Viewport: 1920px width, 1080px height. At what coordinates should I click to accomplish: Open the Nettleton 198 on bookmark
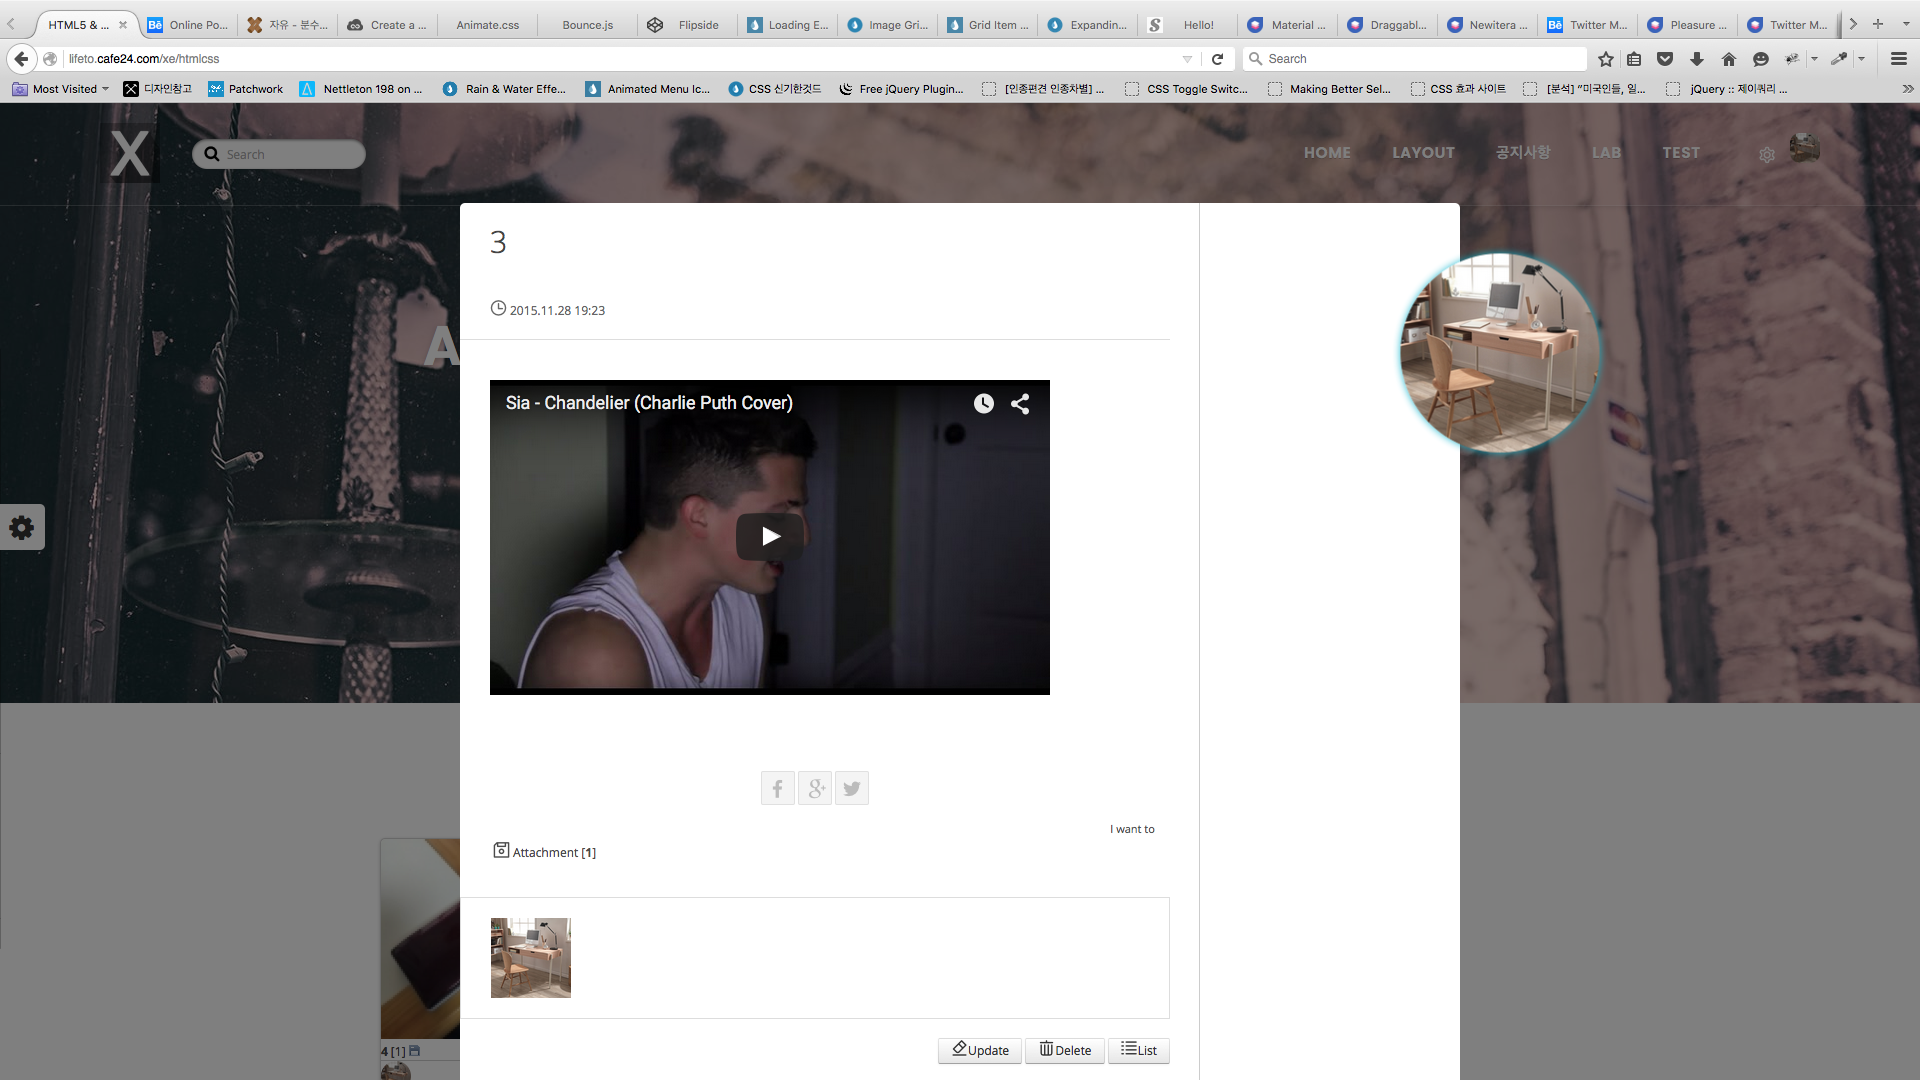pyautogui.click(x=361, y=89)
